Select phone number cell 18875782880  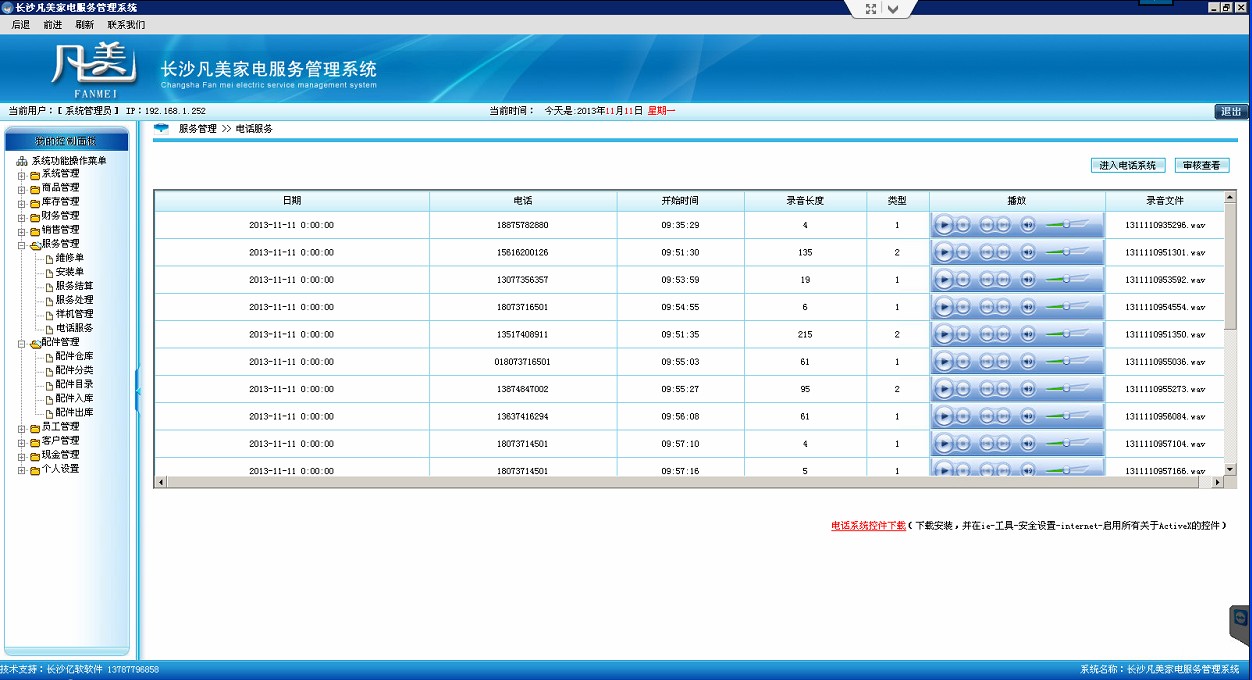523,225
